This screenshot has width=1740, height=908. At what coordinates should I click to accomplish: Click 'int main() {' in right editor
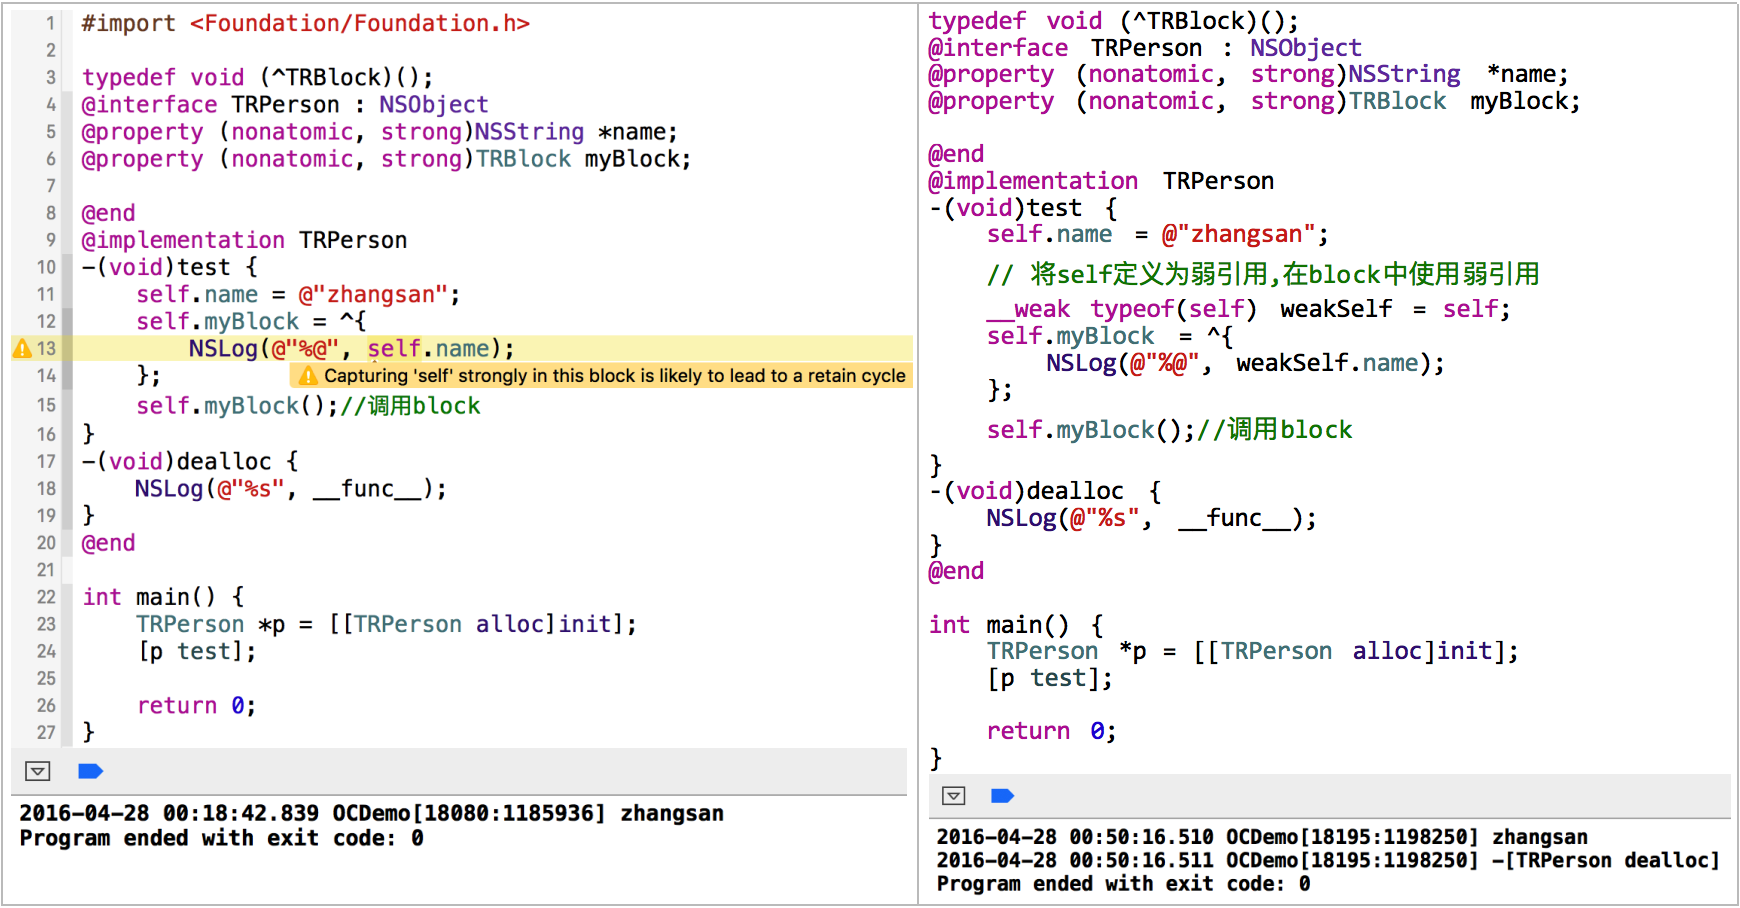click(1016, 625)
